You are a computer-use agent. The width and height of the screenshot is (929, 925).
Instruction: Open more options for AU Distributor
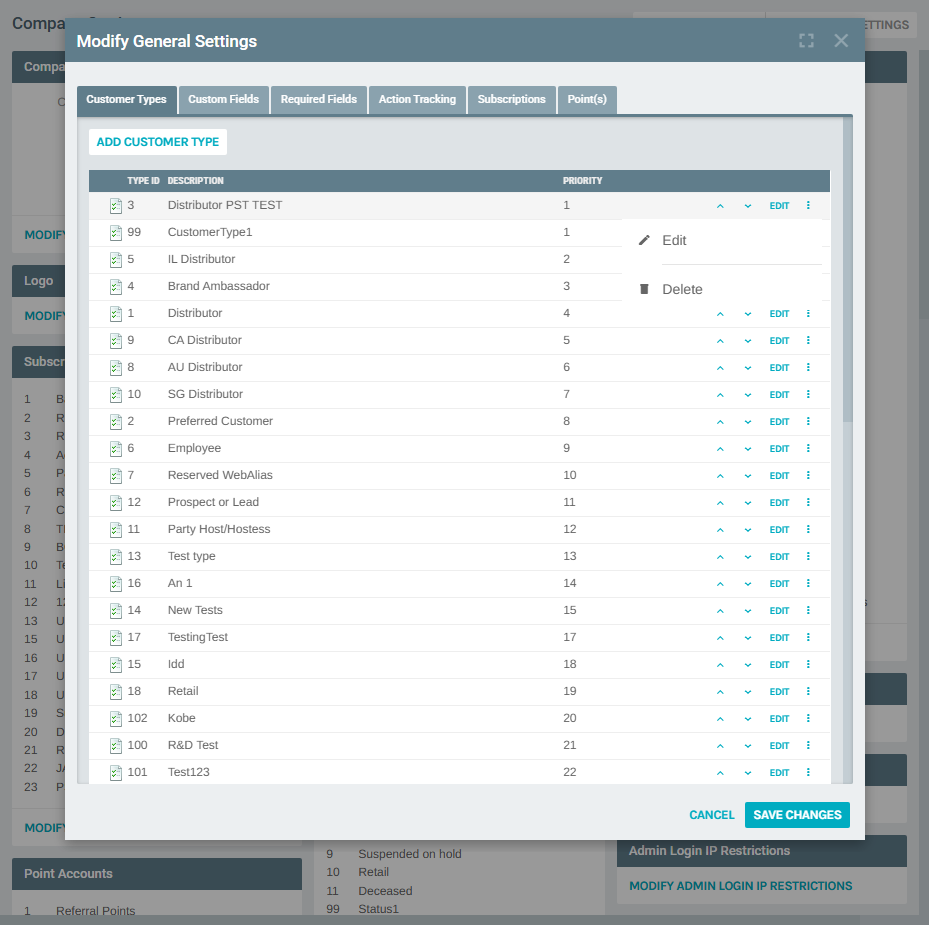pos(808,367)
